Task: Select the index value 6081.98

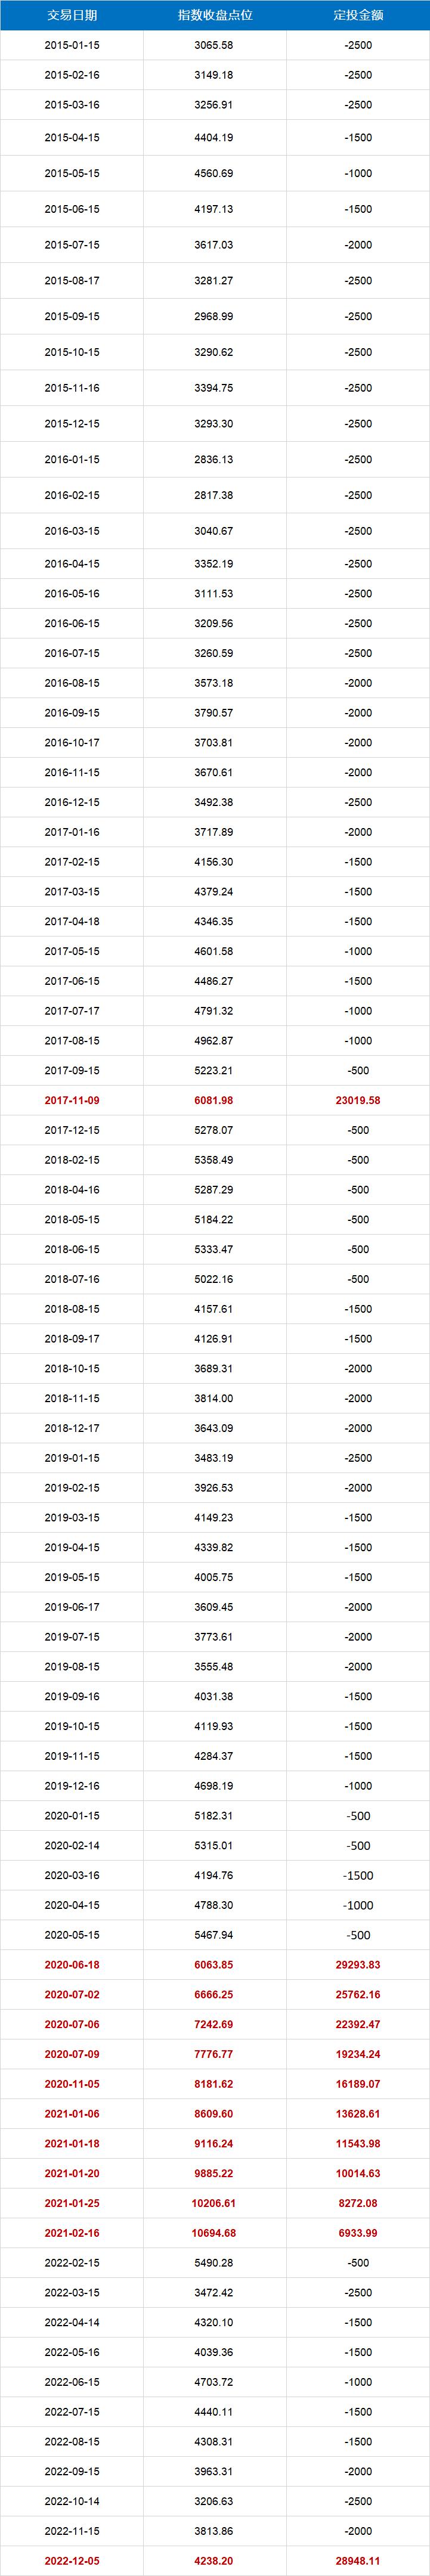Action: click(x=214, y=1101)
